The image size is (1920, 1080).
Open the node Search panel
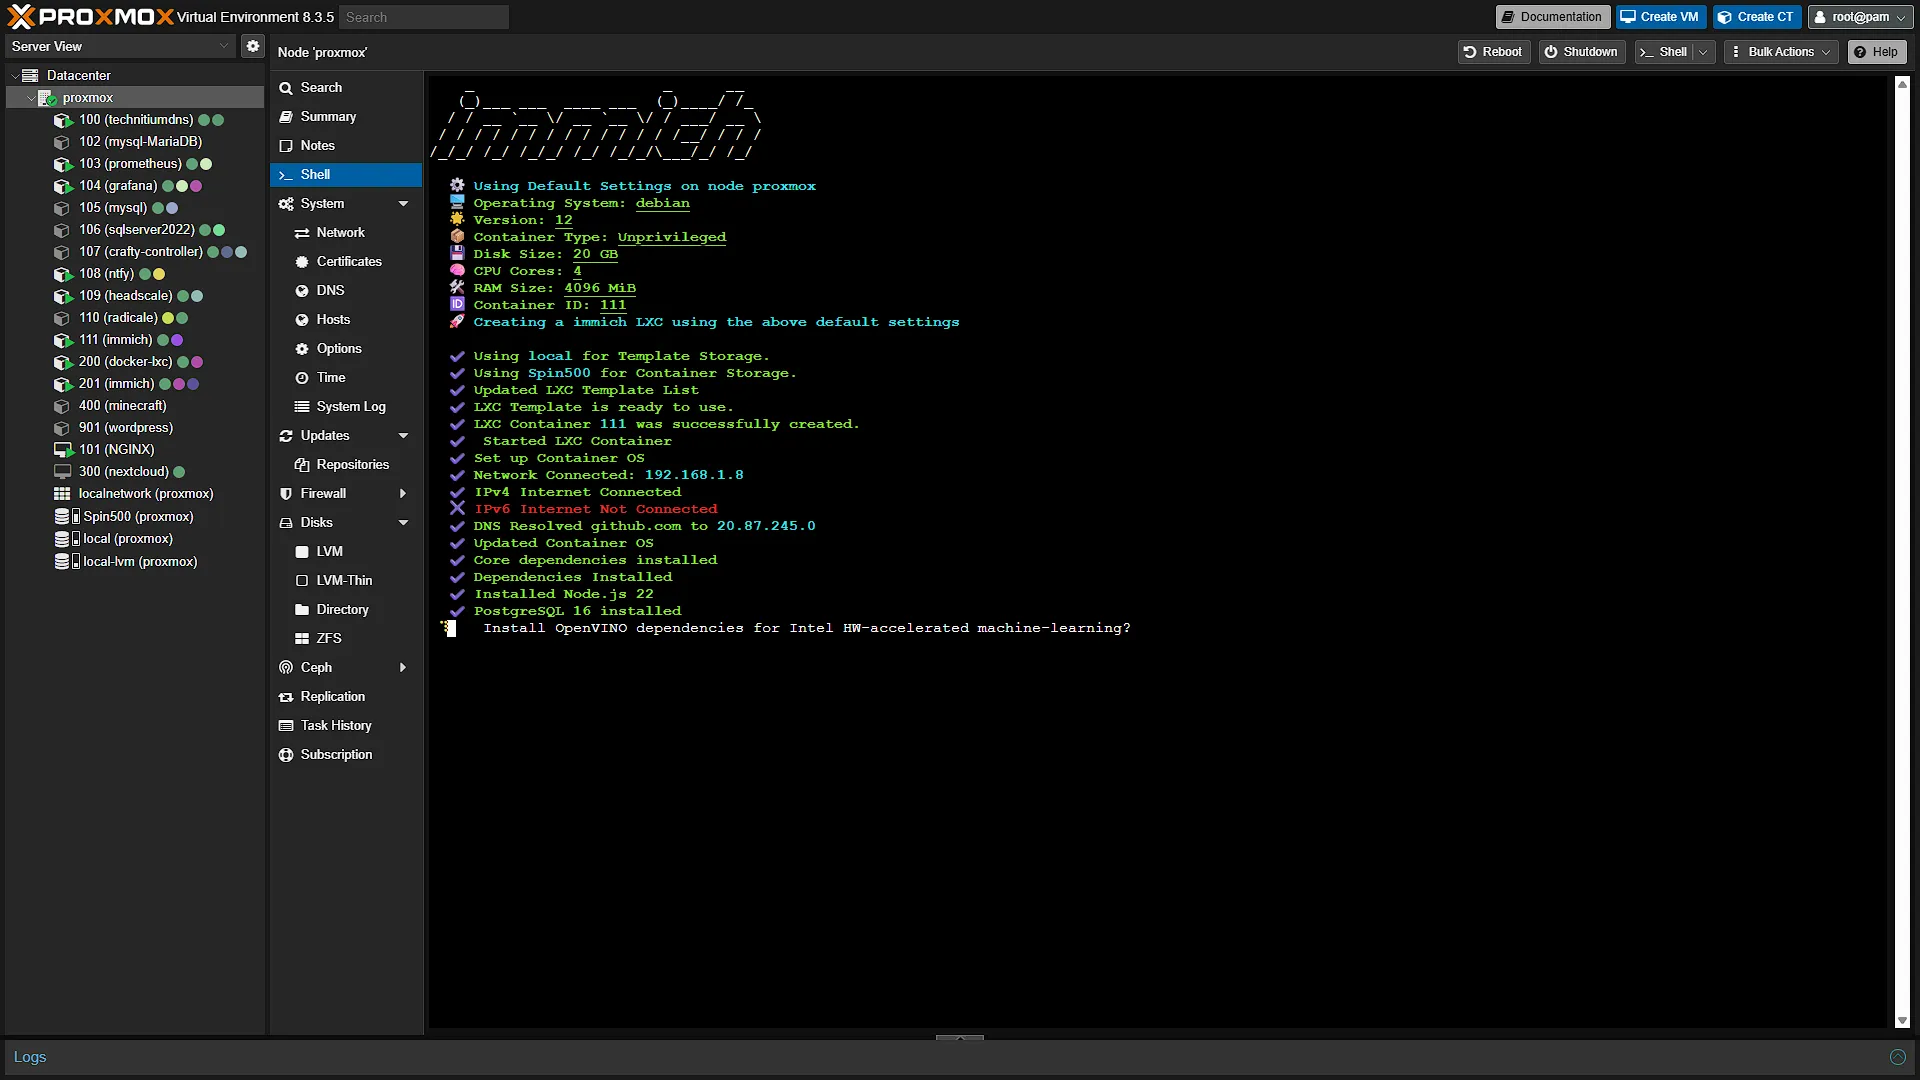[346, 88]
